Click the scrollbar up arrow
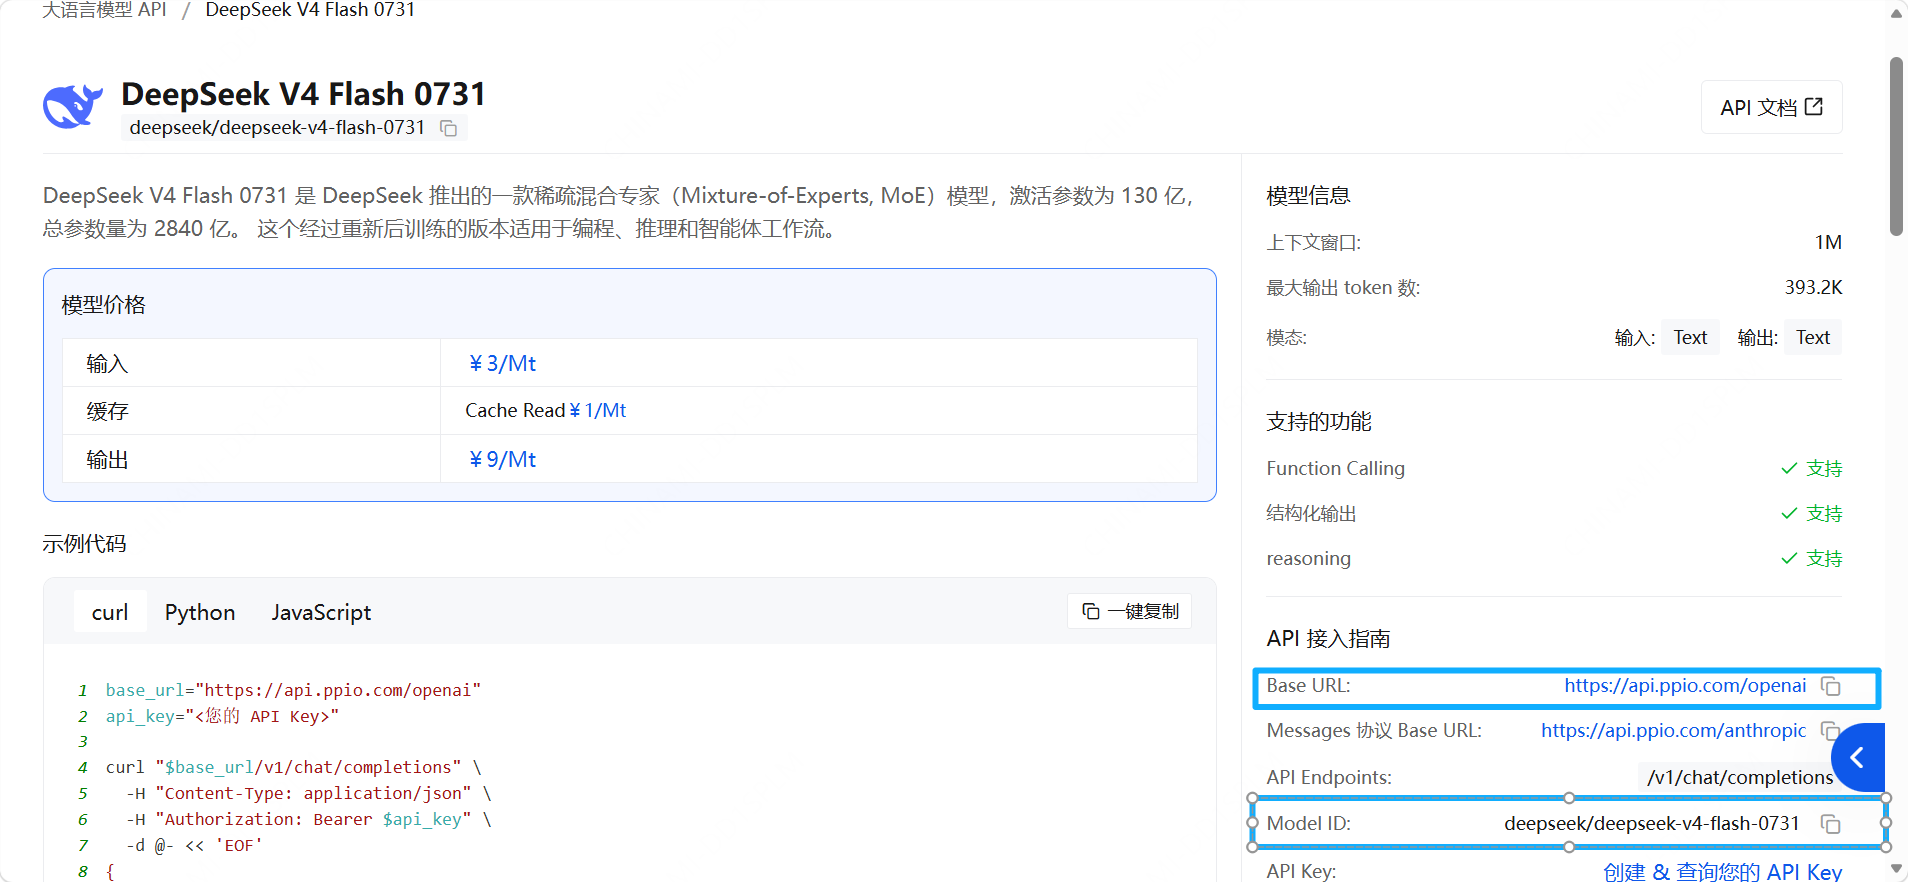The height and width of the screenshot is (882, 1908). coord(1896,14)
